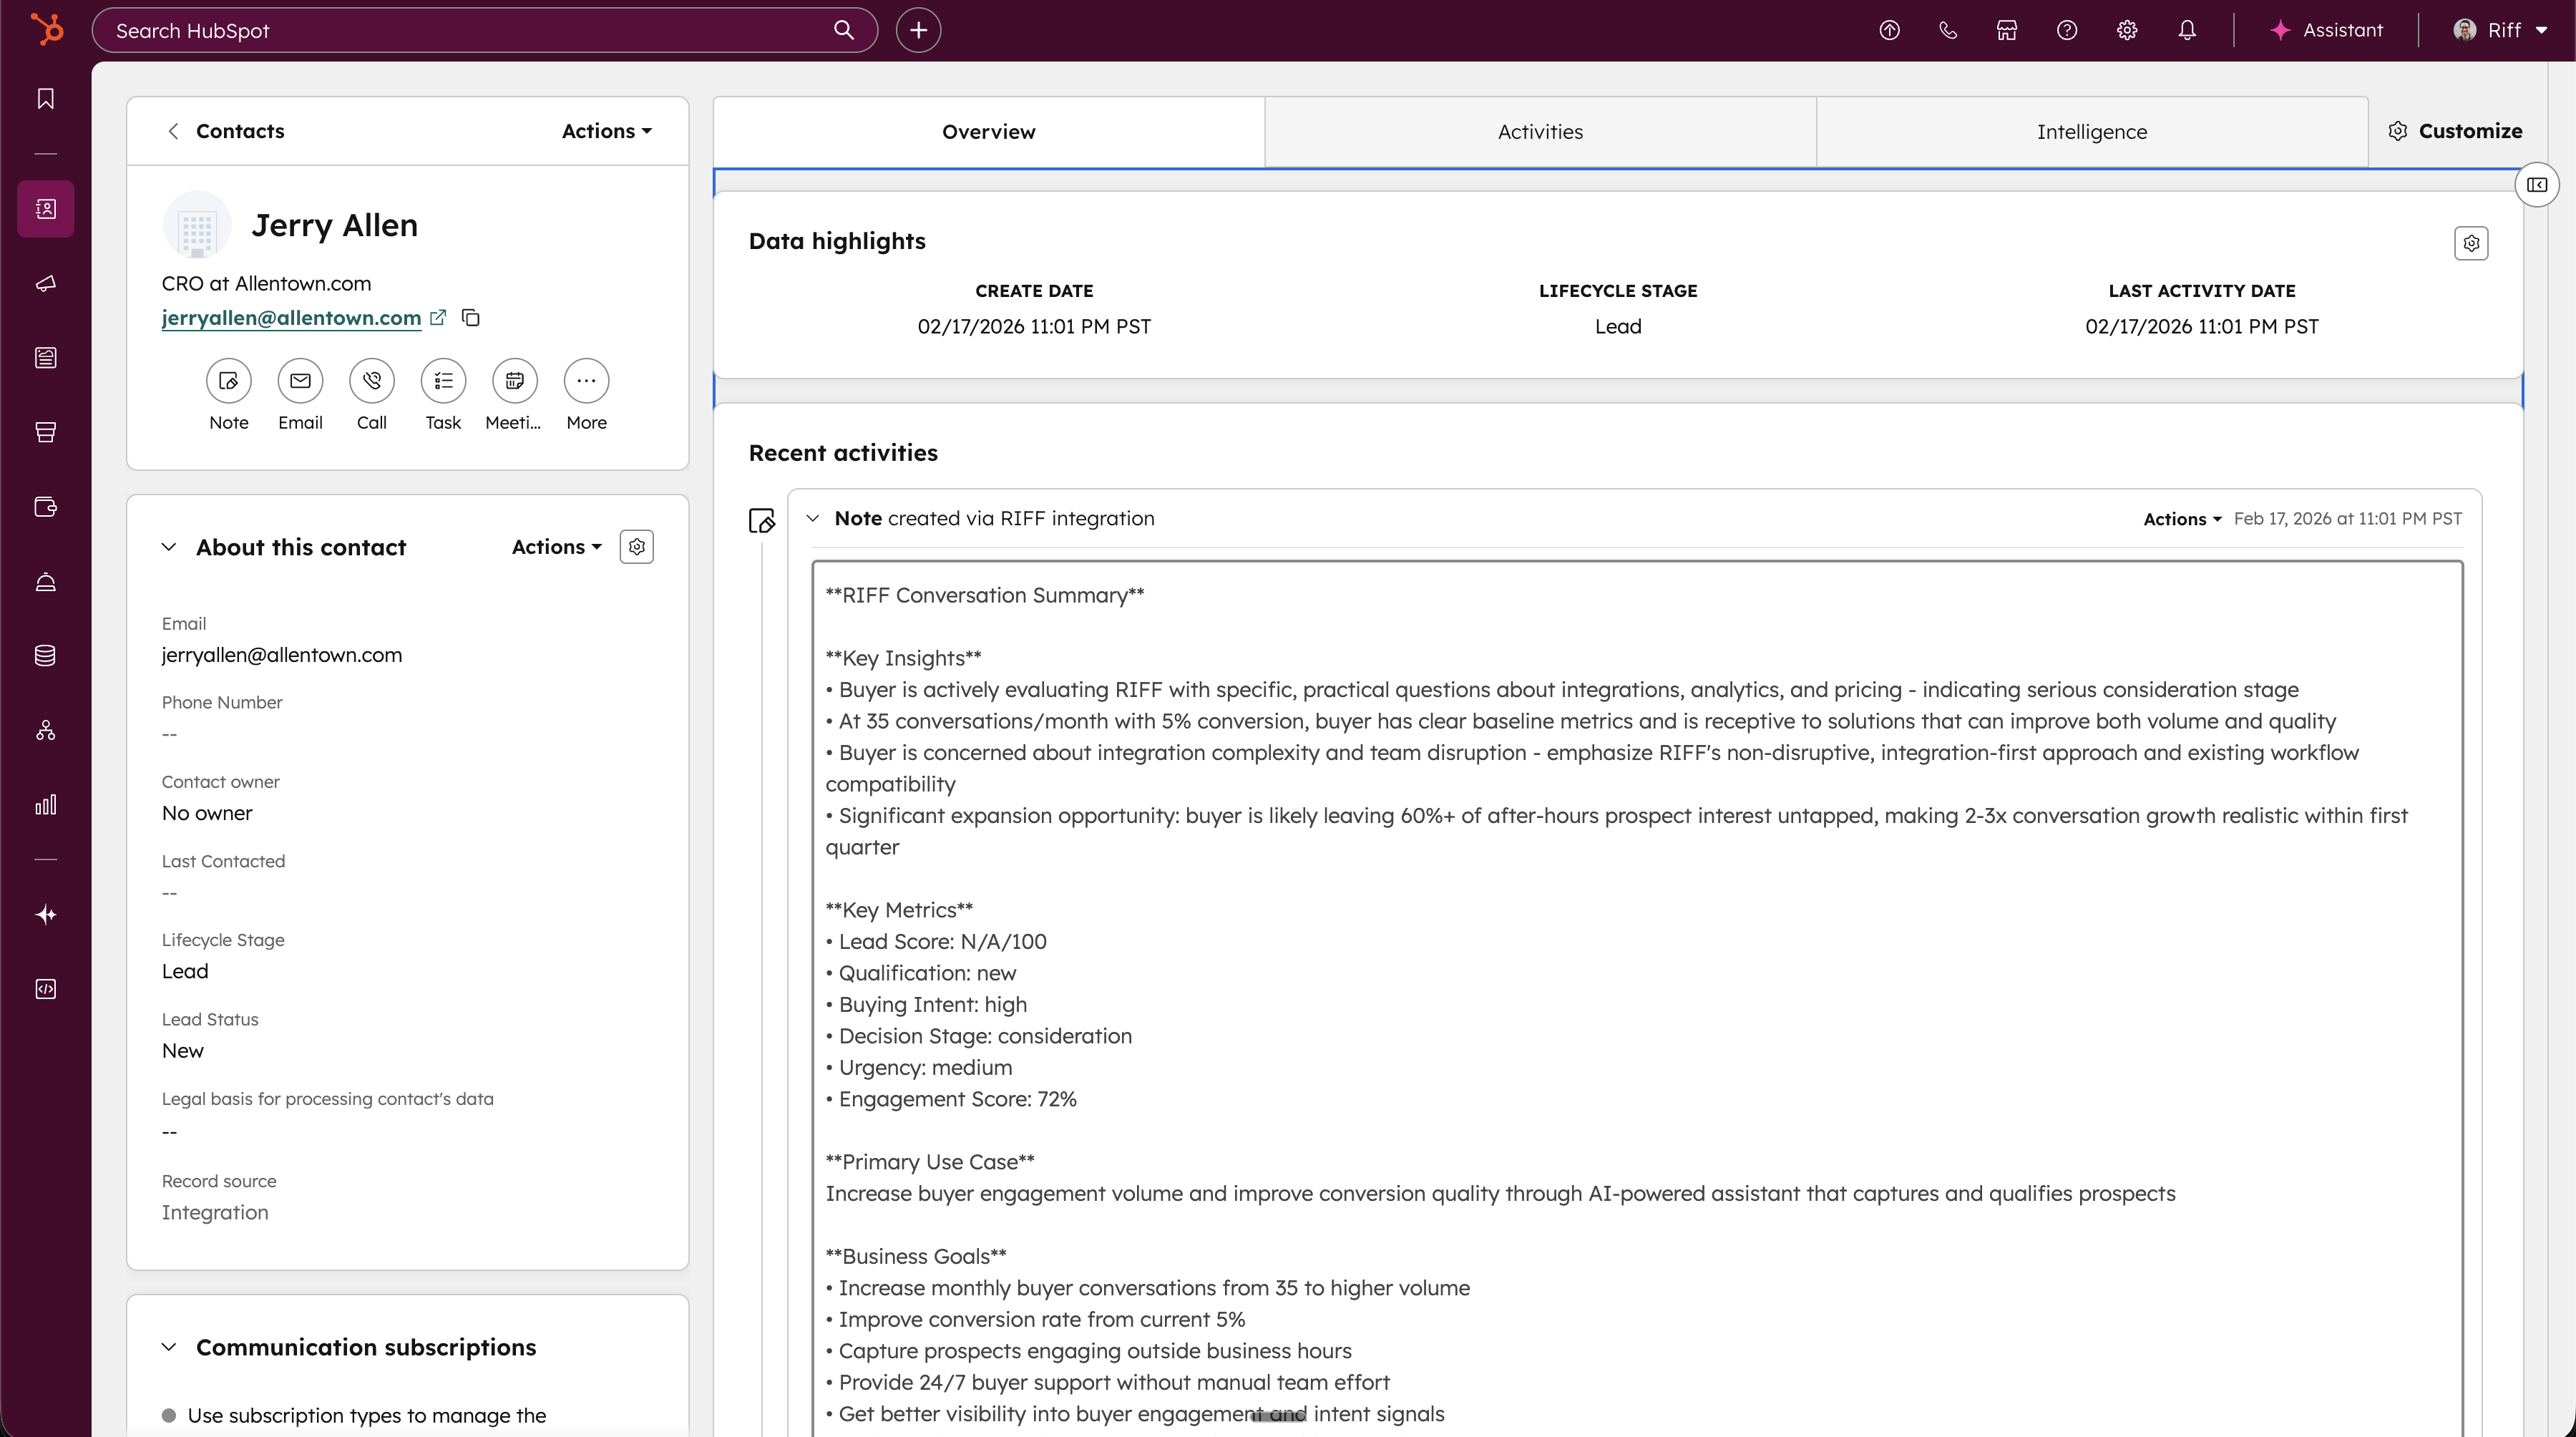Viewport: 2576px width, 1437px height.
Task: Open the CRM contacts sidebar icon
Action: (x=46, y=209)
